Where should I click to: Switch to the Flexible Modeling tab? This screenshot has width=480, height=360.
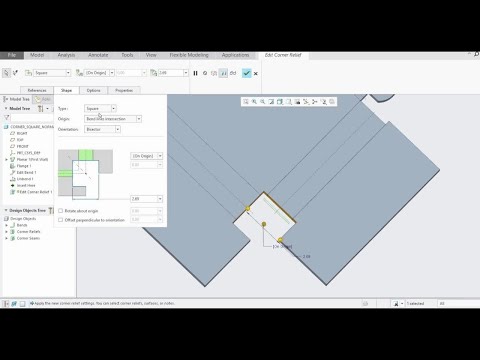click(x=189, y=55)
